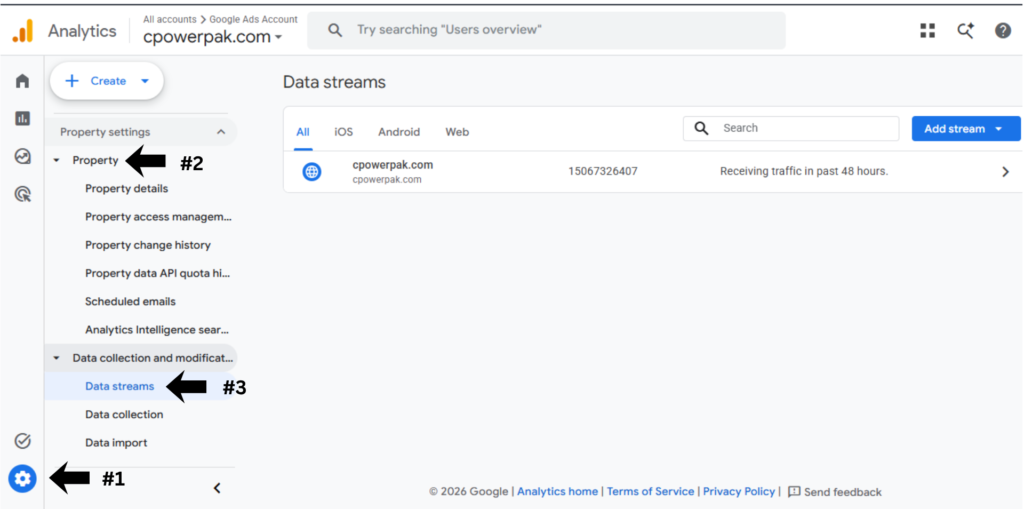Click stream ID 15067326407
Screen dimensions: 1024x509
pos(603,171)
